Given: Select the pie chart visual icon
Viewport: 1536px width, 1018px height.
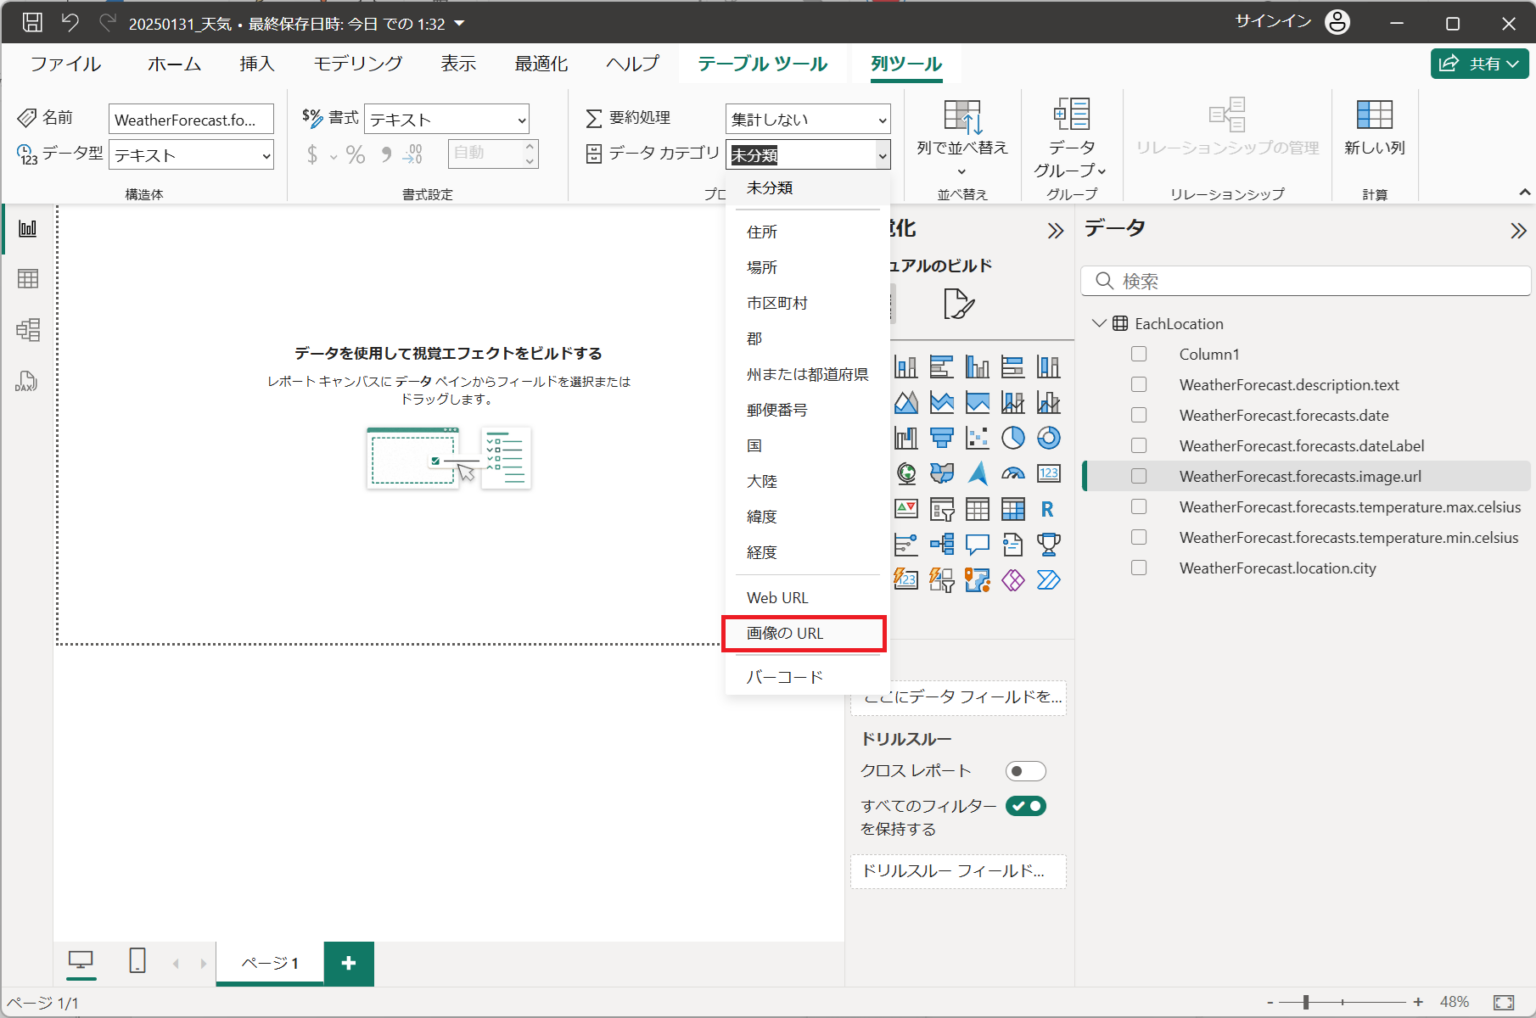Looking at the screenshot, I should [x=1013, y=438].
